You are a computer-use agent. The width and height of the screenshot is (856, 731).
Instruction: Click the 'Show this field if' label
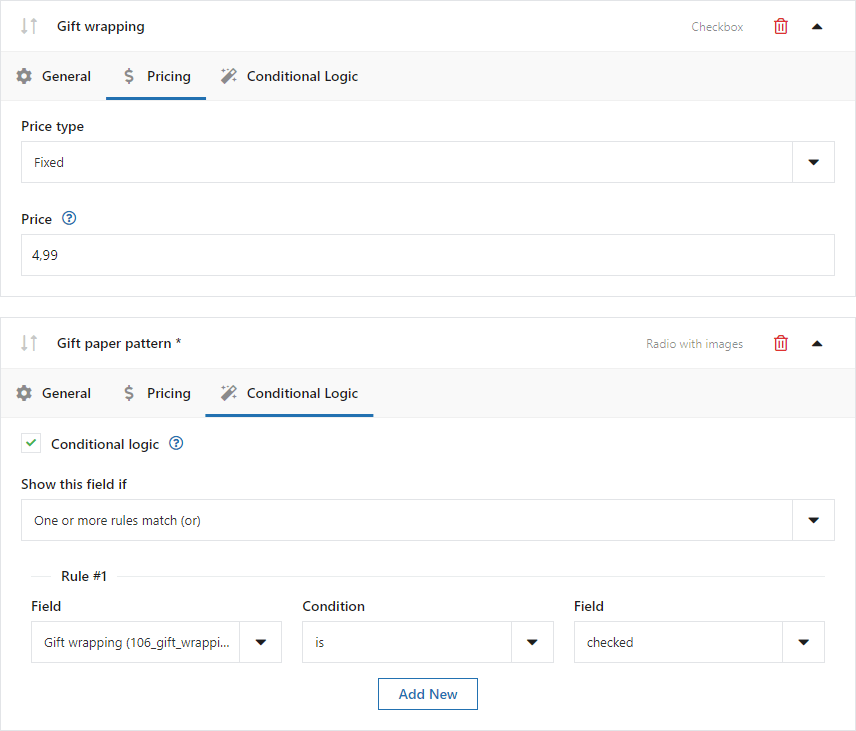click(74, 484)
